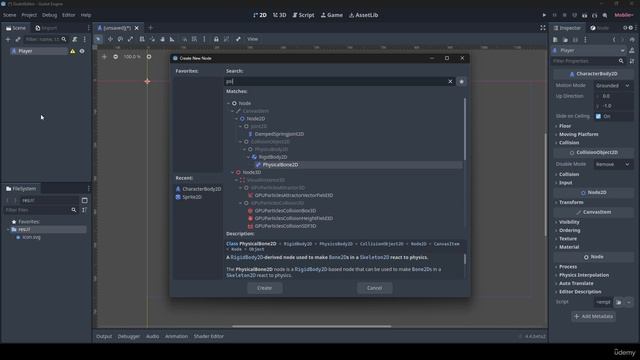Expand the Visibility section
The image size is (640, 360).
tap(569, 222)
